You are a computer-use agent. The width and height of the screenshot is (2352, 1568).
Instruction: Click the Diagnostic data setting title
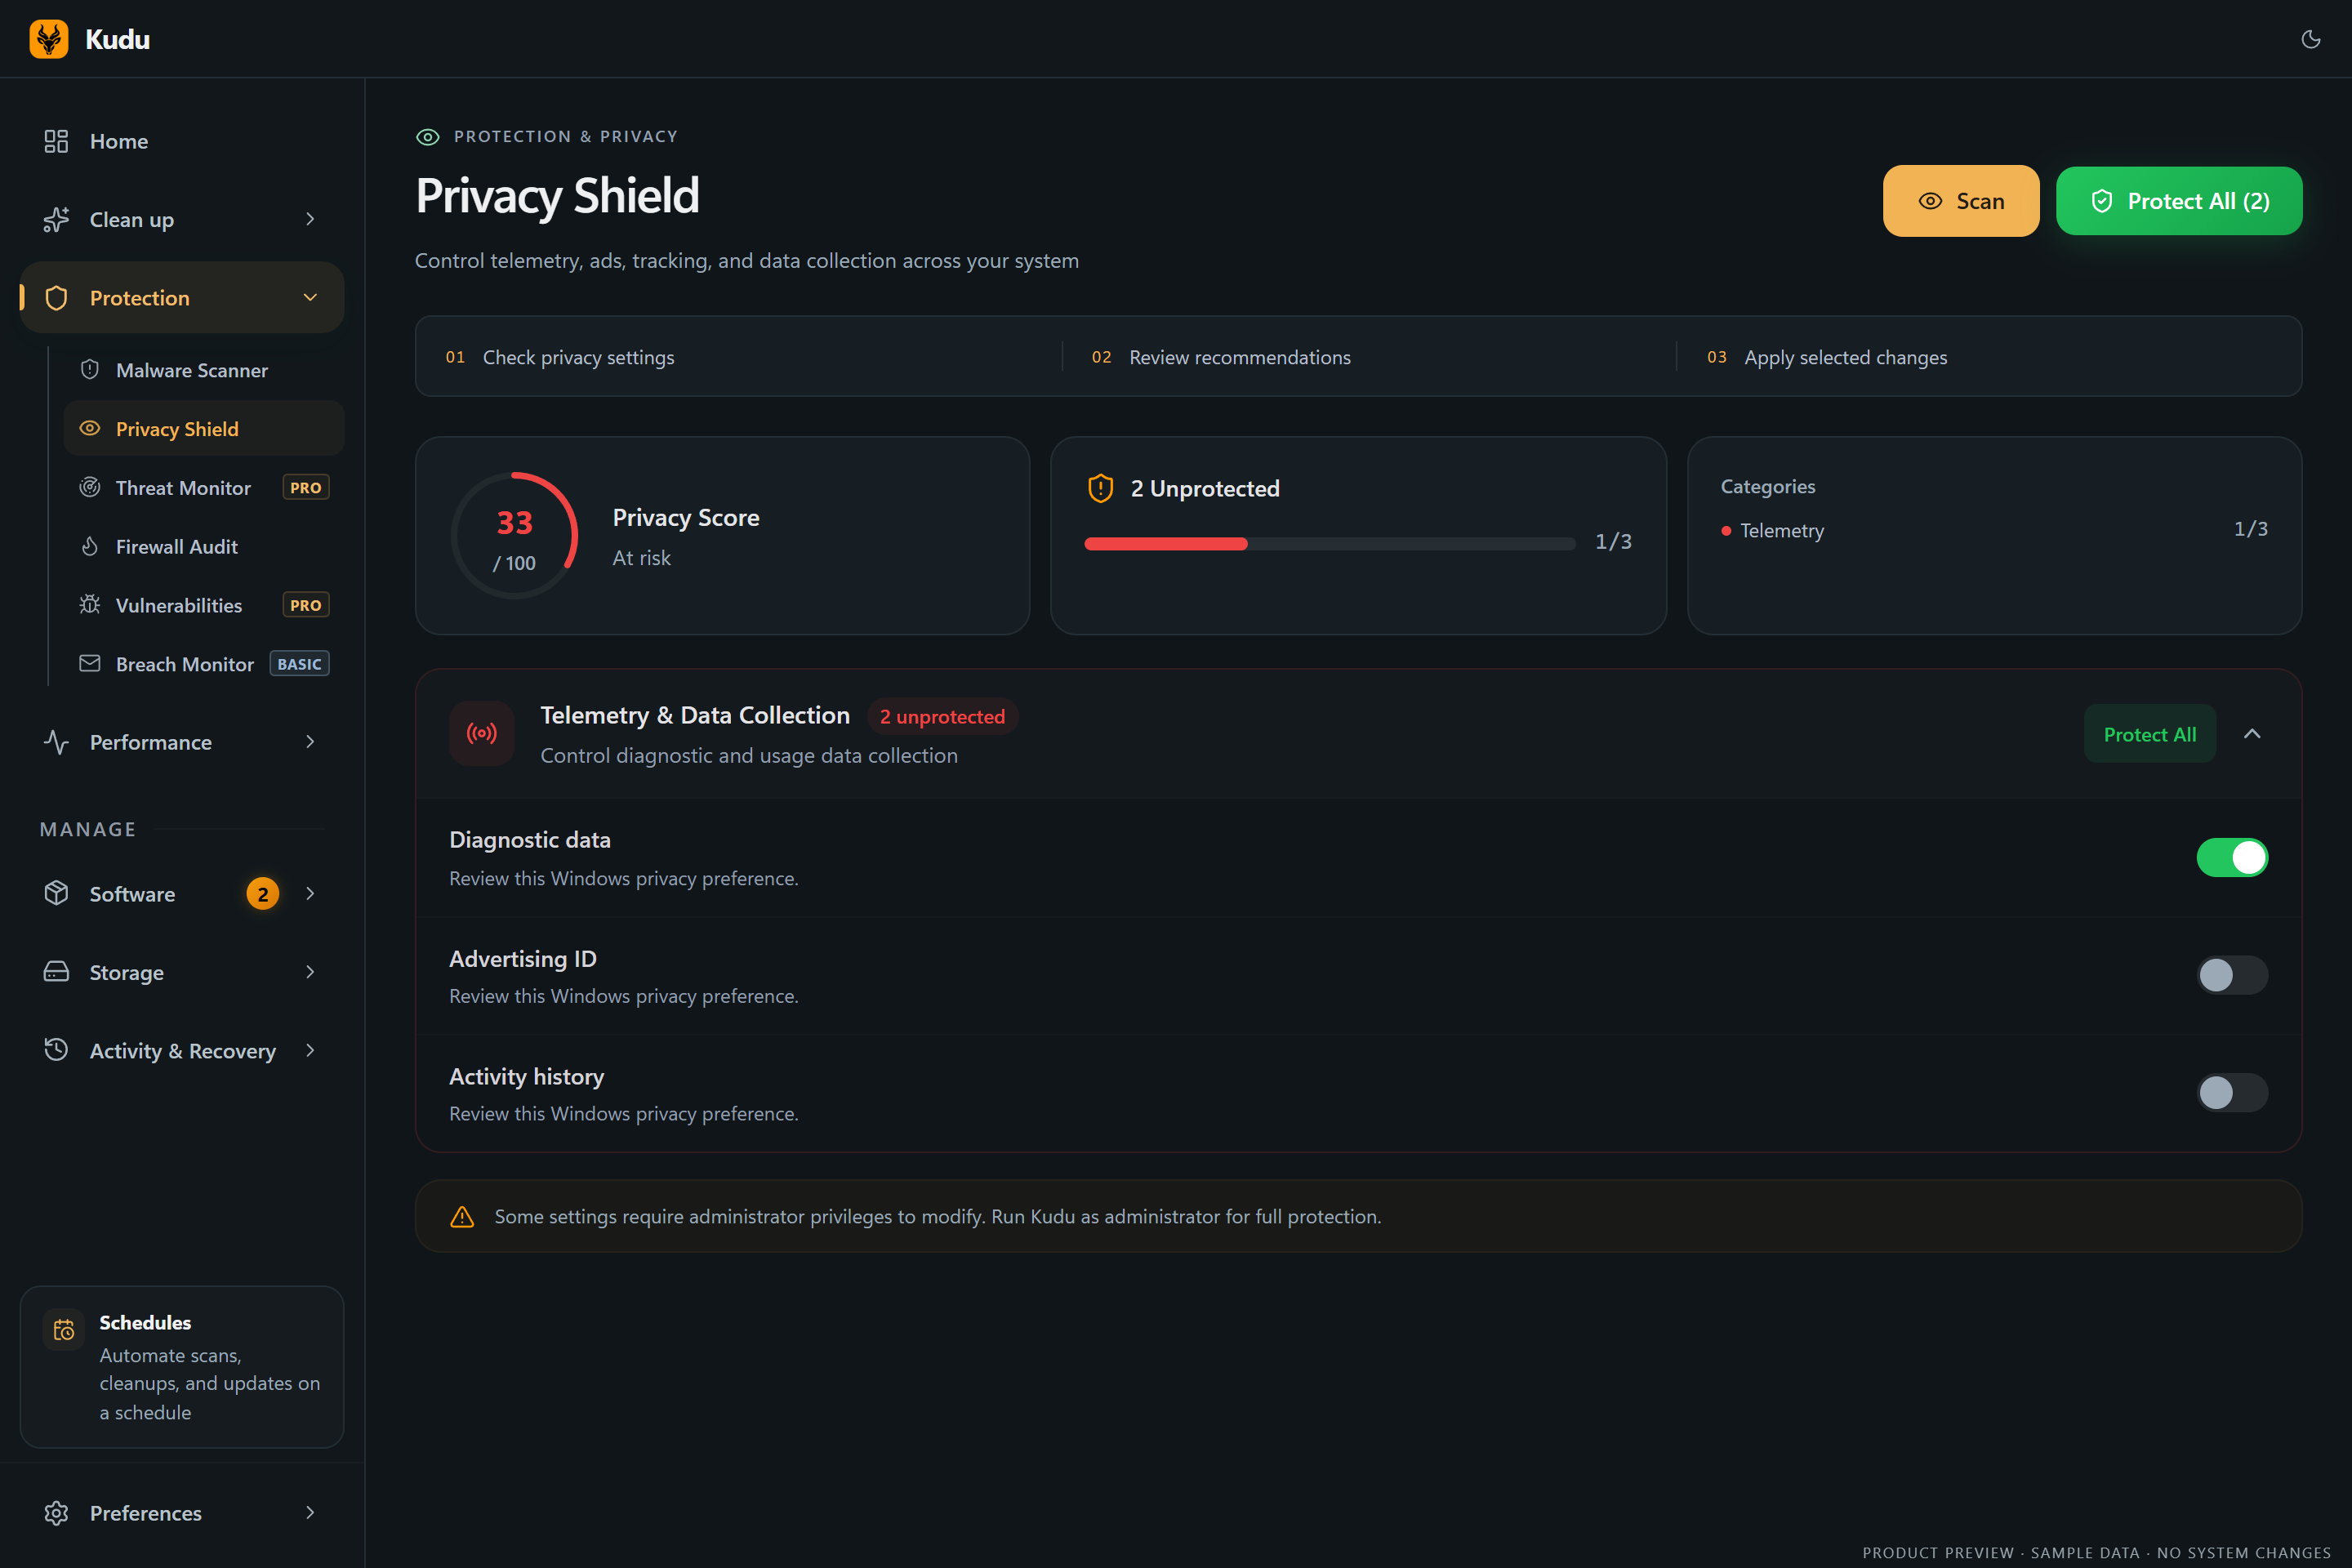point(530,840)
